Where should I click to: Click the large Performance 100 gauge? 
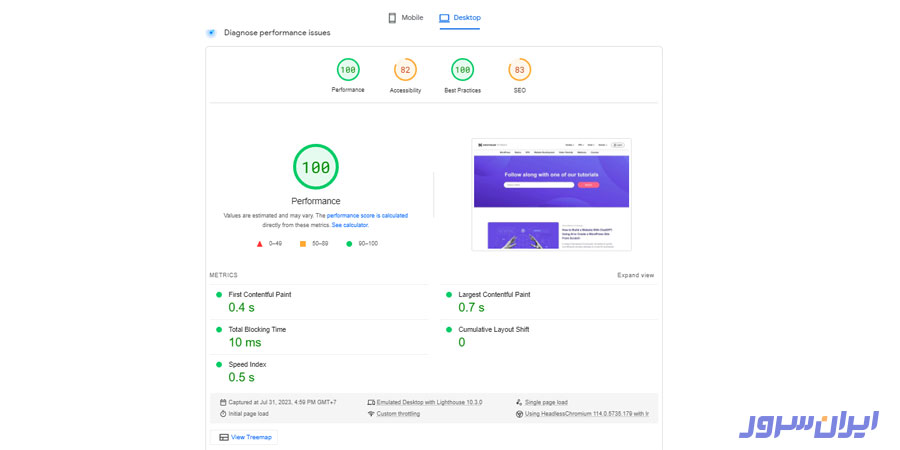click(x=315, y=167)
